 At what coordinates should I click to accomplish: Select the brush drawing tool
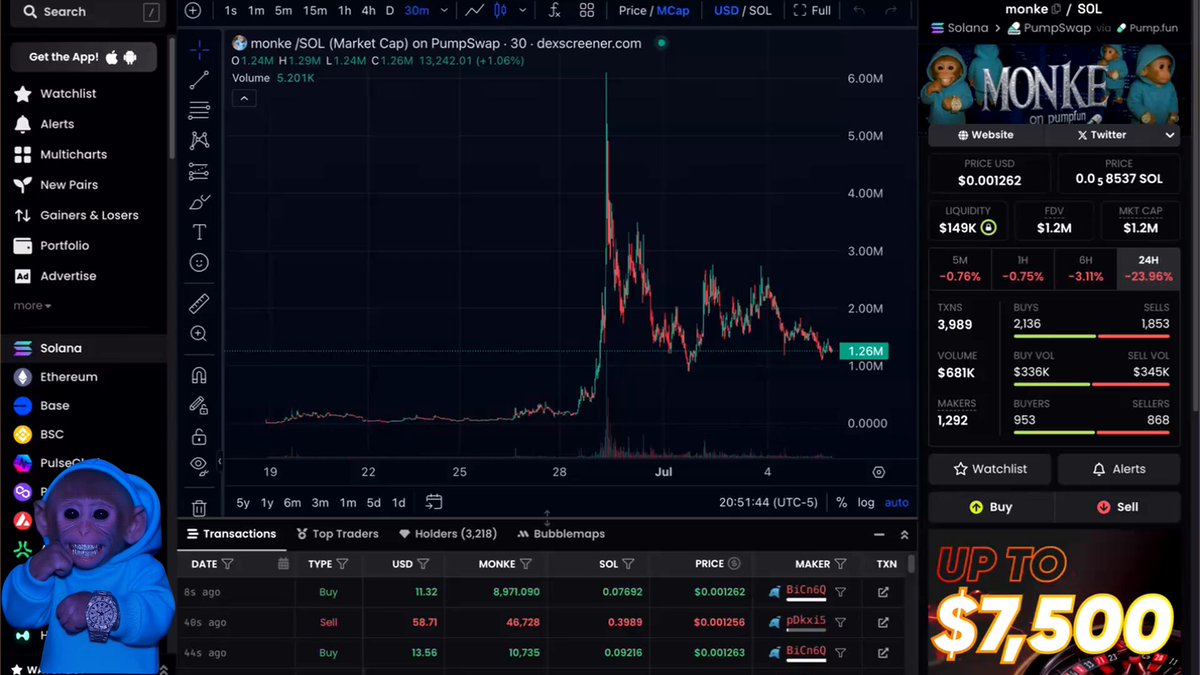[x=199, y=202]
